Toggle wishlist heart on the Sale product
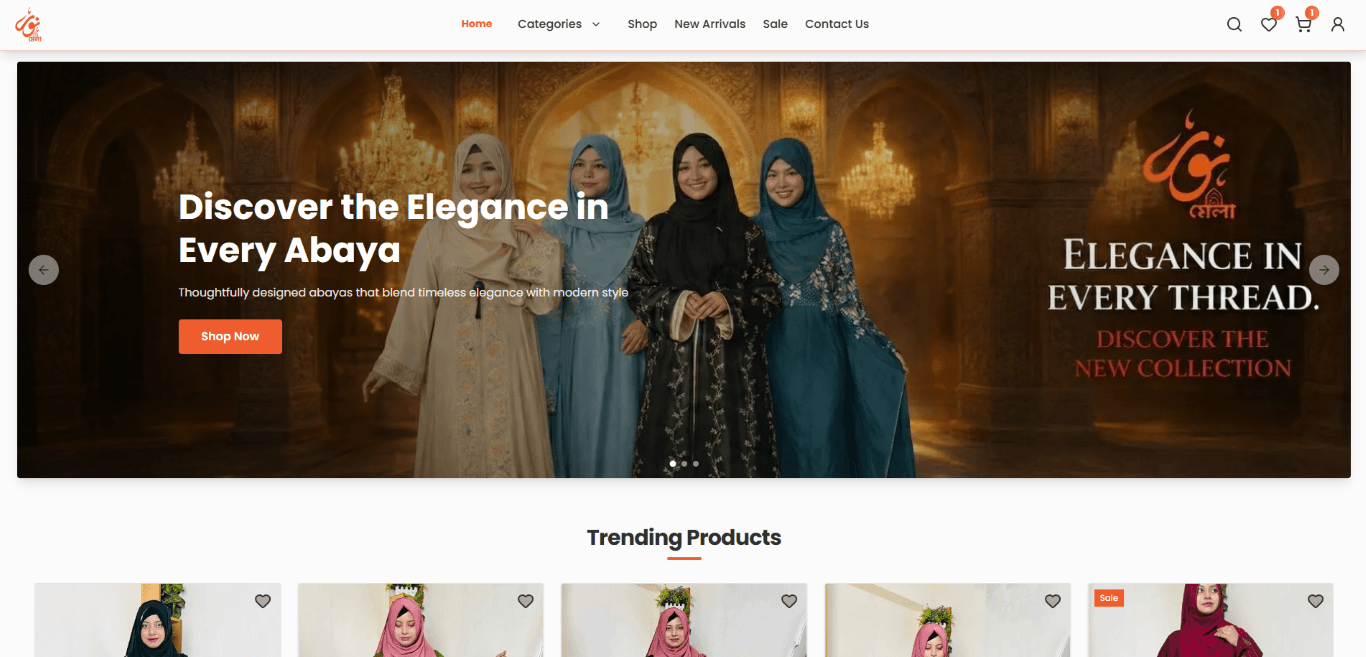Screen dimensions: 1366x657 click(x=1316, y=601)
